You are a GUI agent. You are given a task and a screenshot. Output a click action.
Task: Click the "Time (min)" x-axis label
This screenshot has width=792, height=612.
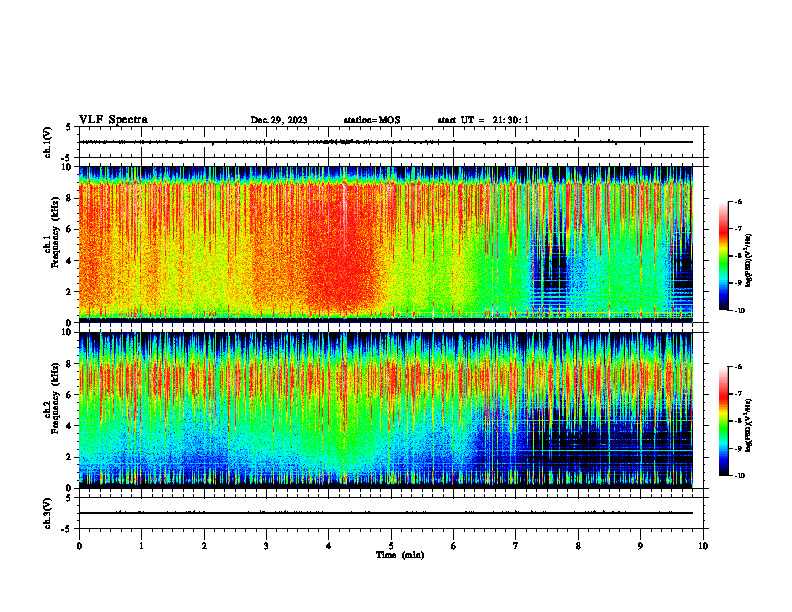pyautogui.click(x=400, y=555)
